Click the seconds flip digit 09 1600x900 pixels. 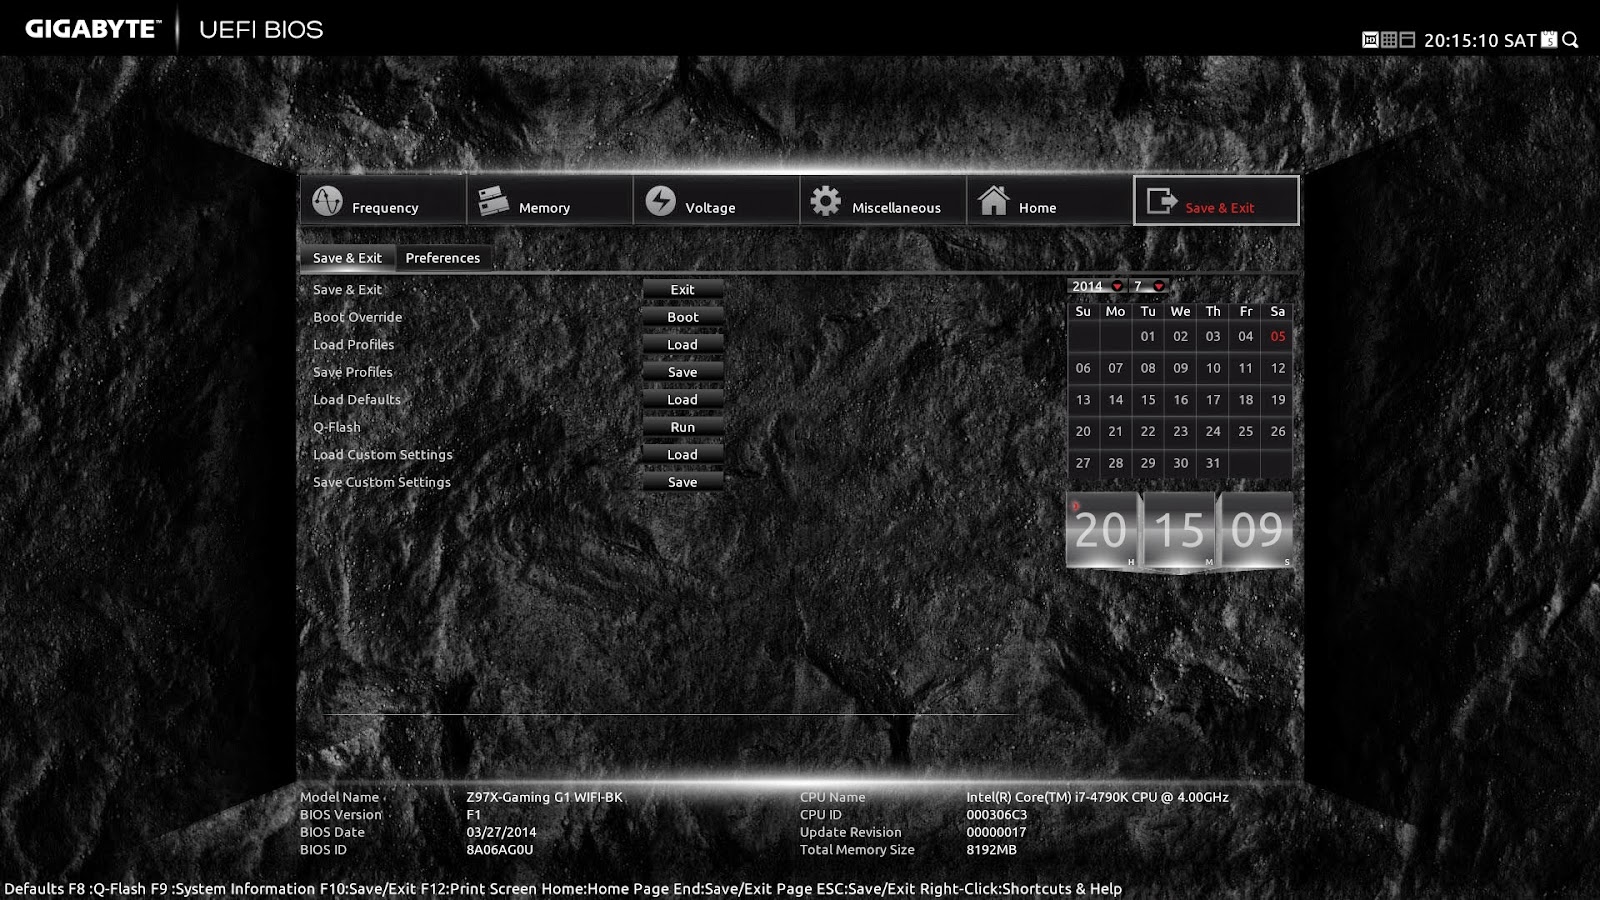click(x=1256, y=530)
